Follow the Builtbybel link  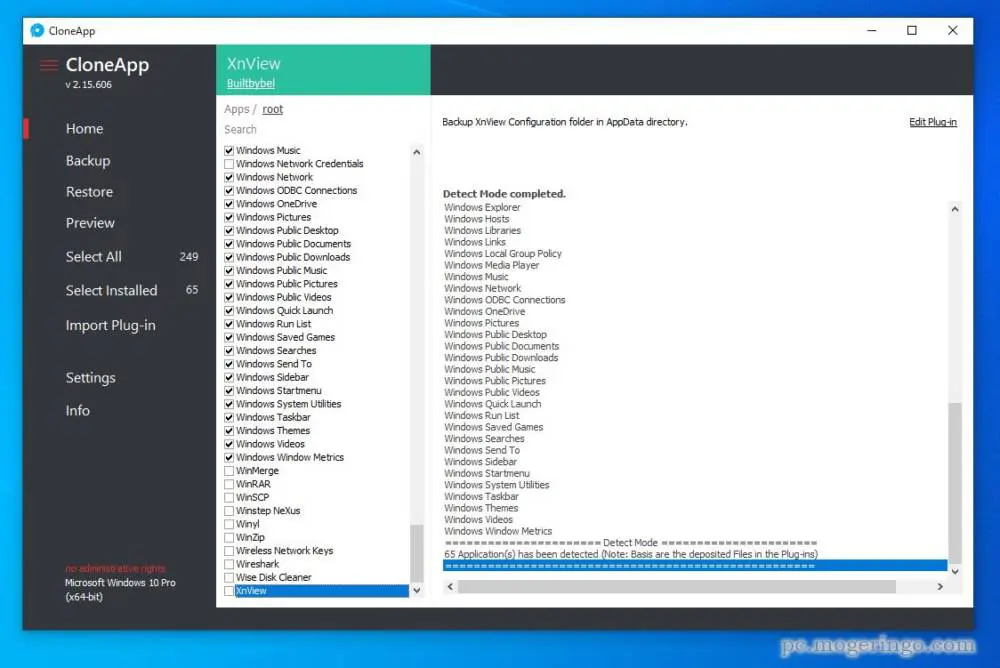(251, 84)
